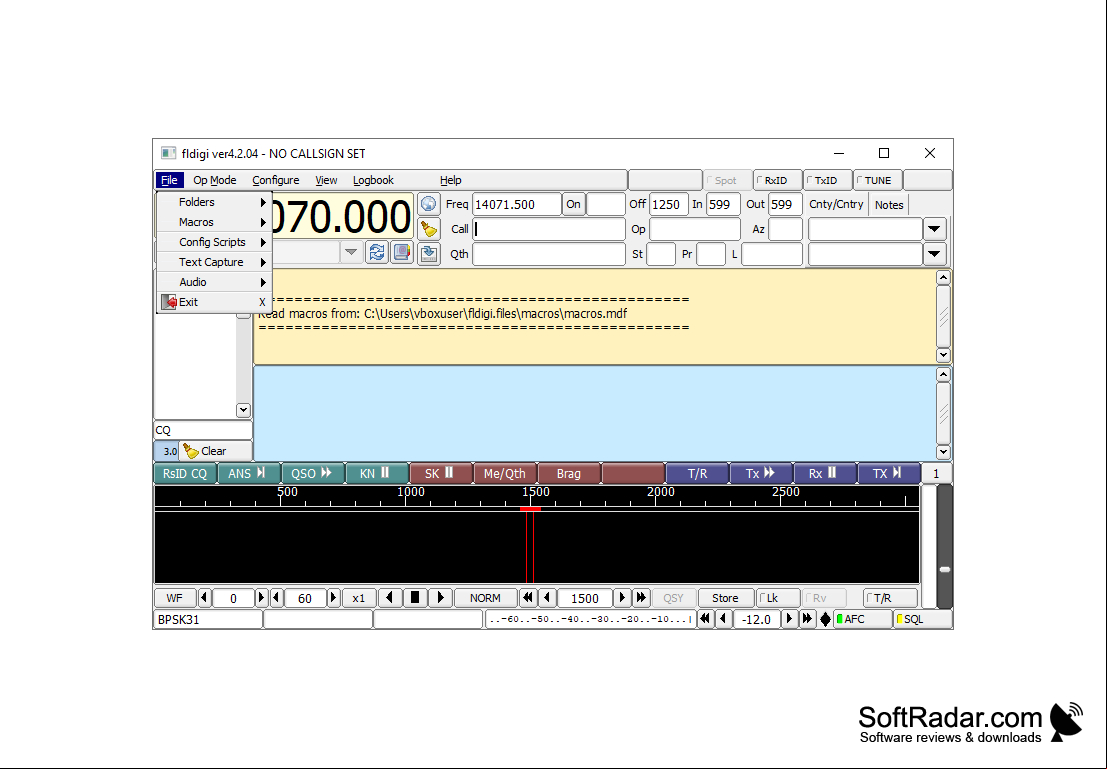Image resolution: width=1107 pixels, height=769 pixels.
Task: Click double-left arrow beside -12.0 squelch value
Action: click(705, 619)
